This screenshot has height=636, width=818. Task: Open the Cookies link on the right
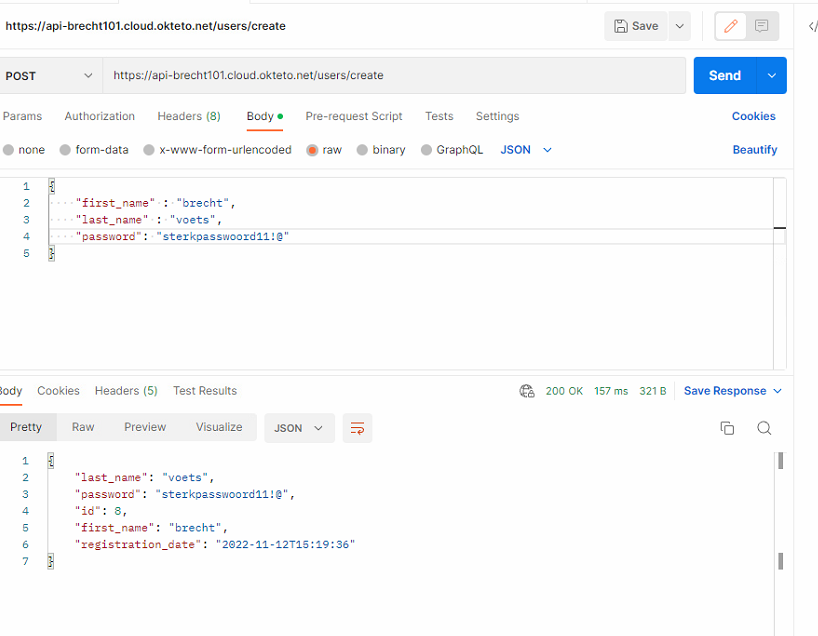tap(753, 116)
